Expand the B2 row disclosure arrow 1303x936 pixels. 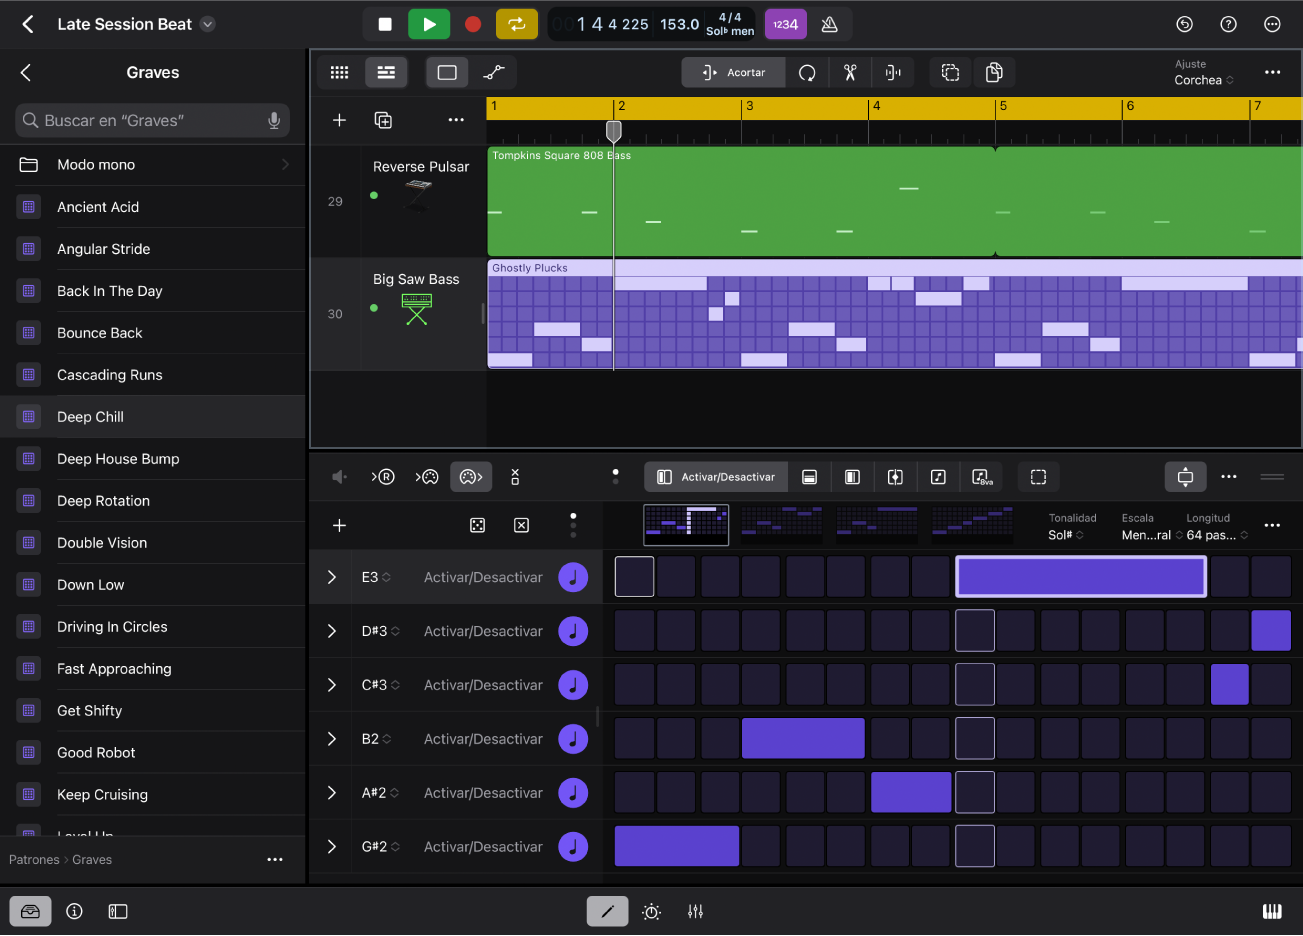coord(331,739)
